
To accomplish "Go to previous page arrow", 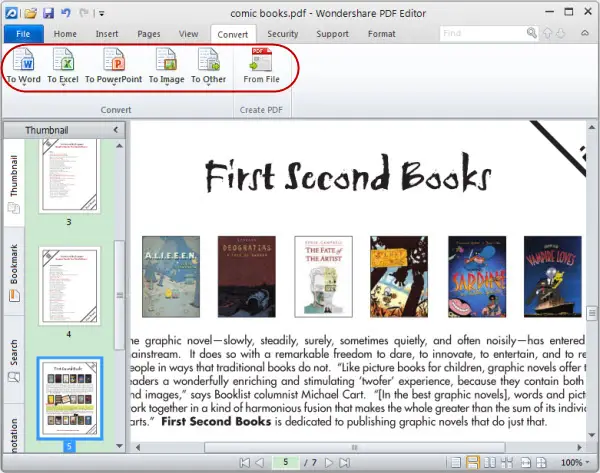I will click(x=260, y=463).
